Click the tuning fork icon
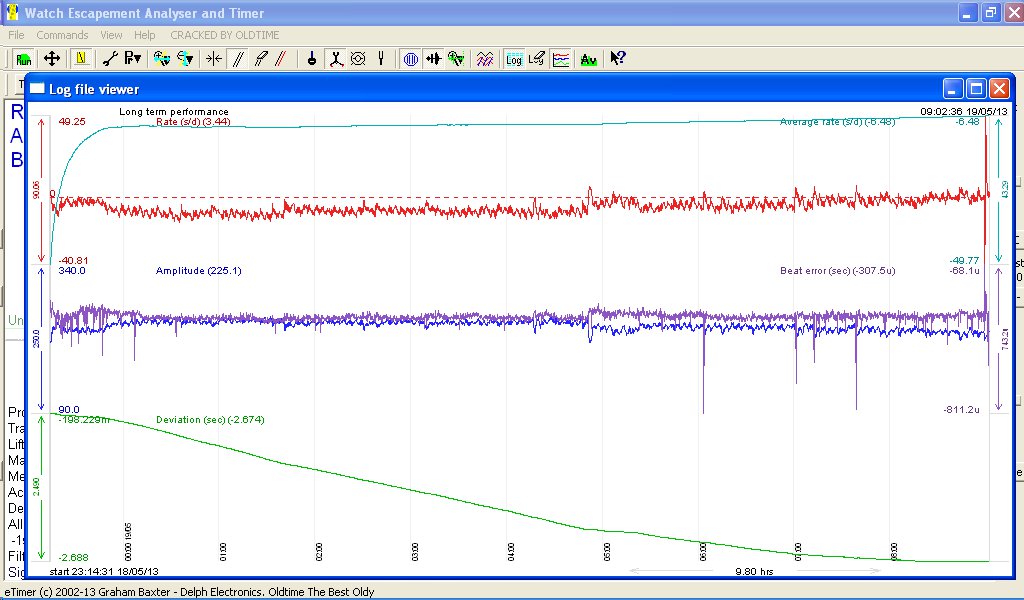Viewport: 1024px width, 600px height. (x=381, y=59)
